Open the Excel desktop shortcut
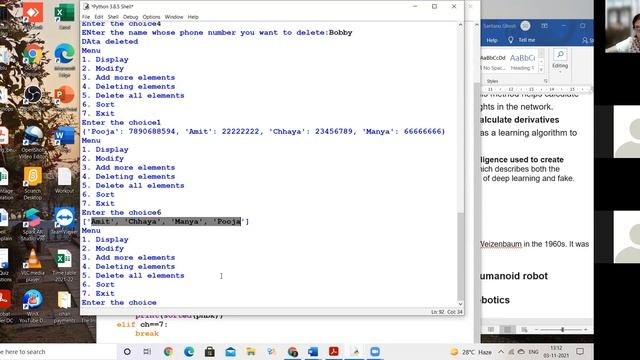 pos(64,16)
